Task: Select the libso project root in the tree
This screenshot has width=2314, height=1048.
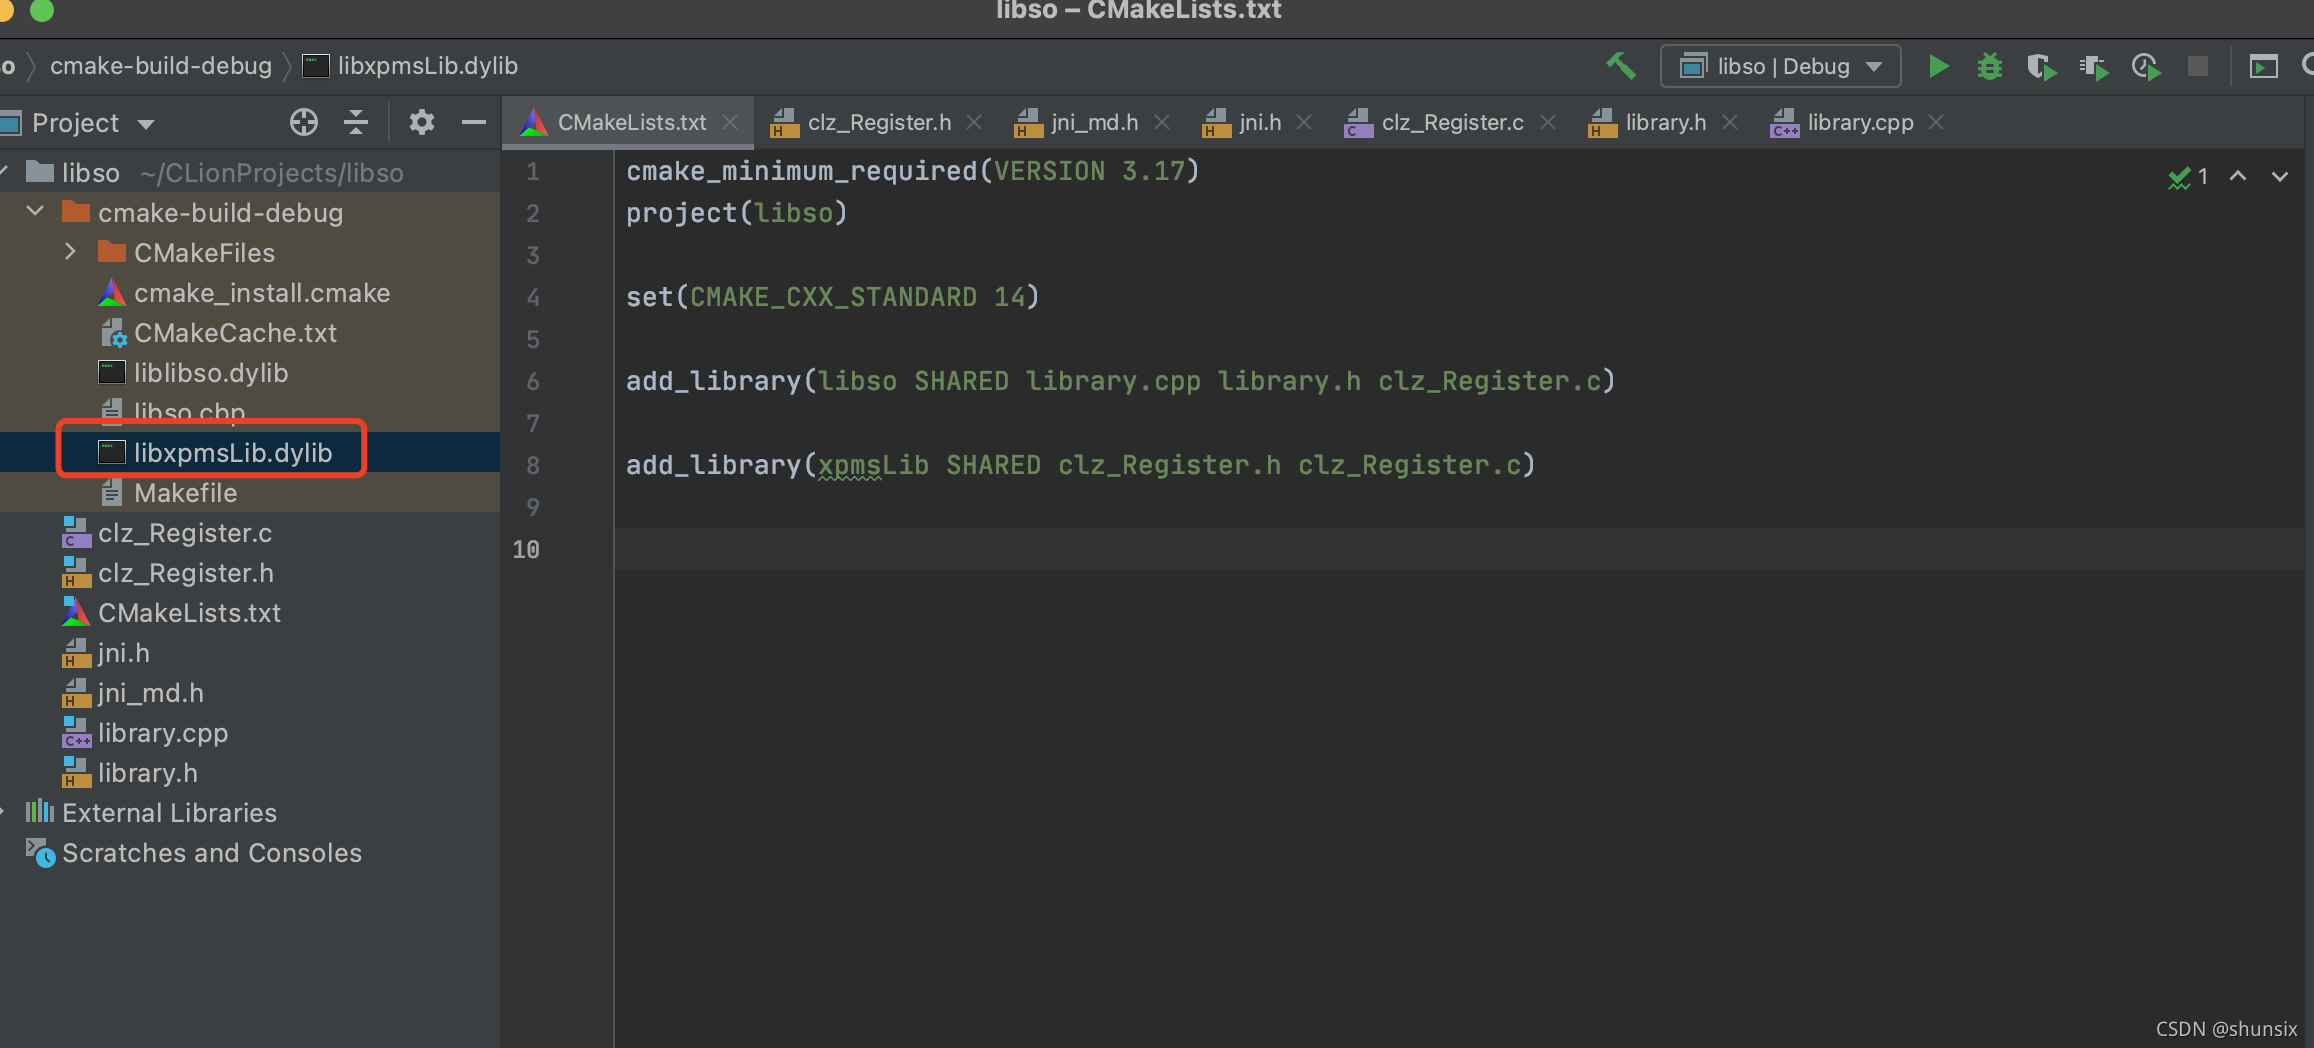Action: (x=250, y=173)
